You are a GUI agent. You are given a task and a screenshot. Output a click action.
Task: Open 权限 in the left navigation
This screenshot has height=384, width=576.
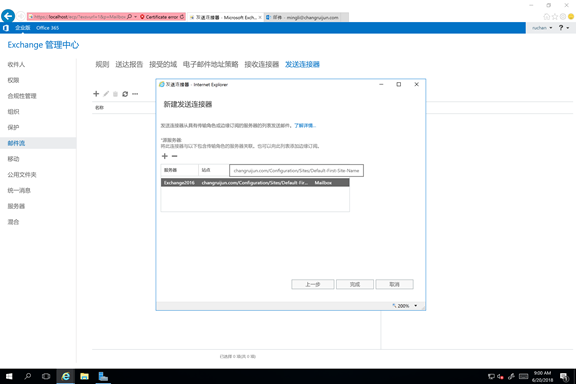click(x=13, y=80)
